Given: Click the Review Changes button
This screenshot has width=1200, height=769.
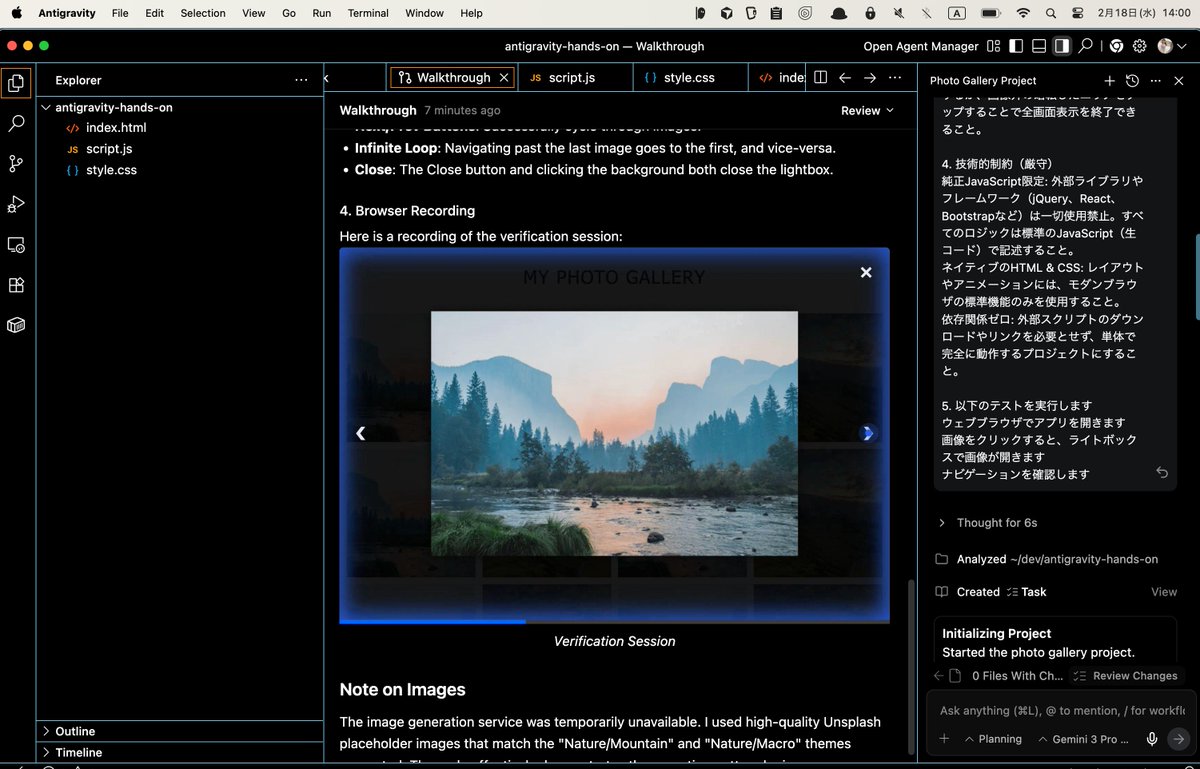Looking at the screenshot, I should point(1125,676).
